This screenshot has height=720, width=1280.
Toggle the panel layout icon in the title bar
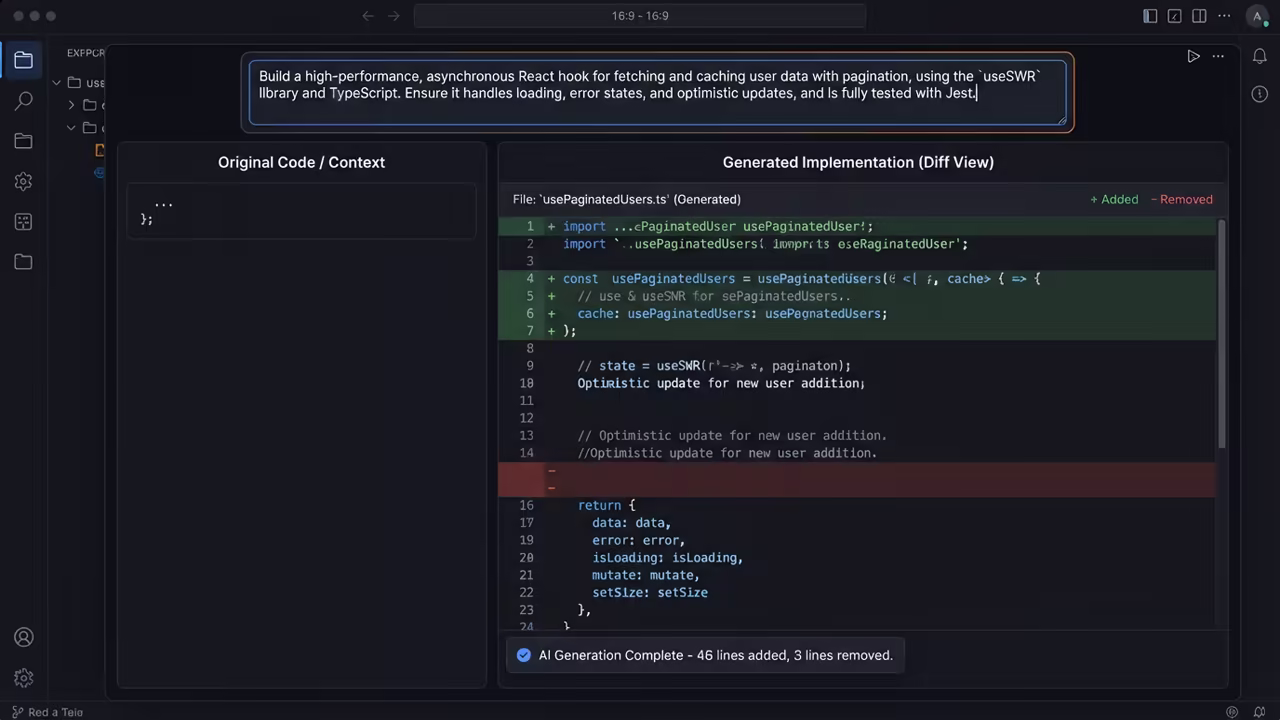1175,16
